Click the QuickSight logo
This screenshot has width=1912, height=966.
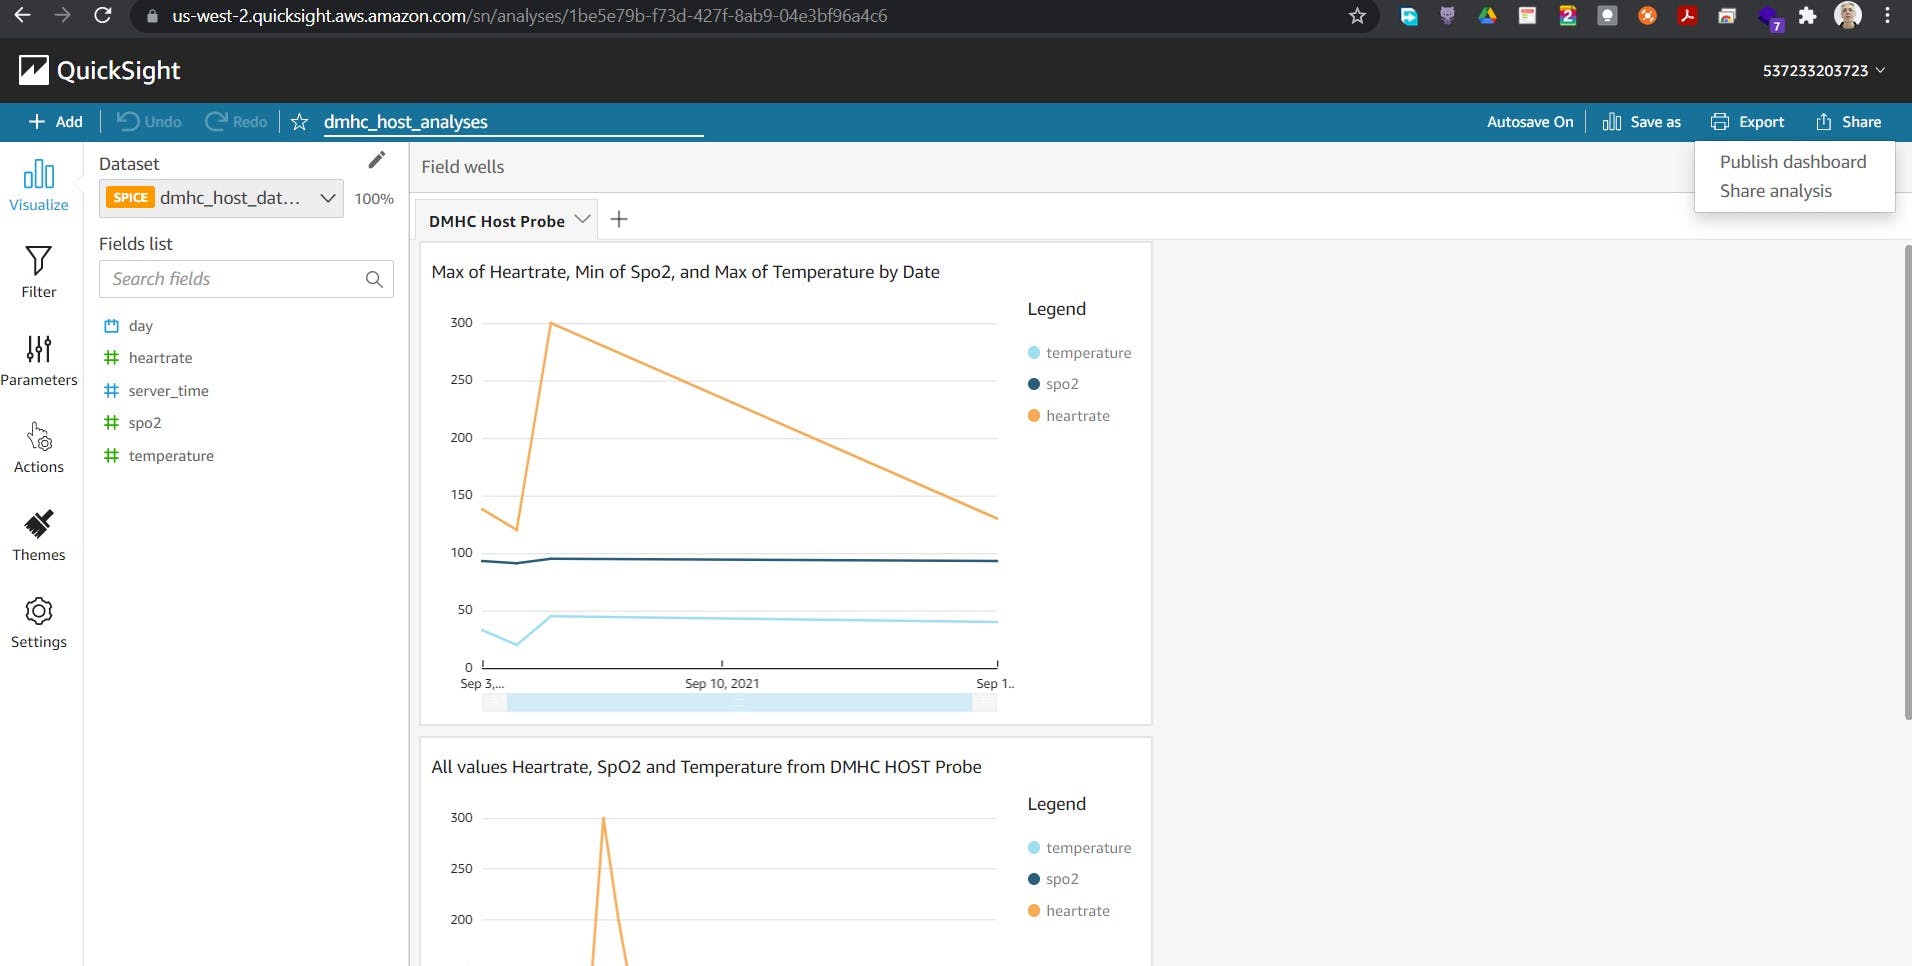point(100,70)
